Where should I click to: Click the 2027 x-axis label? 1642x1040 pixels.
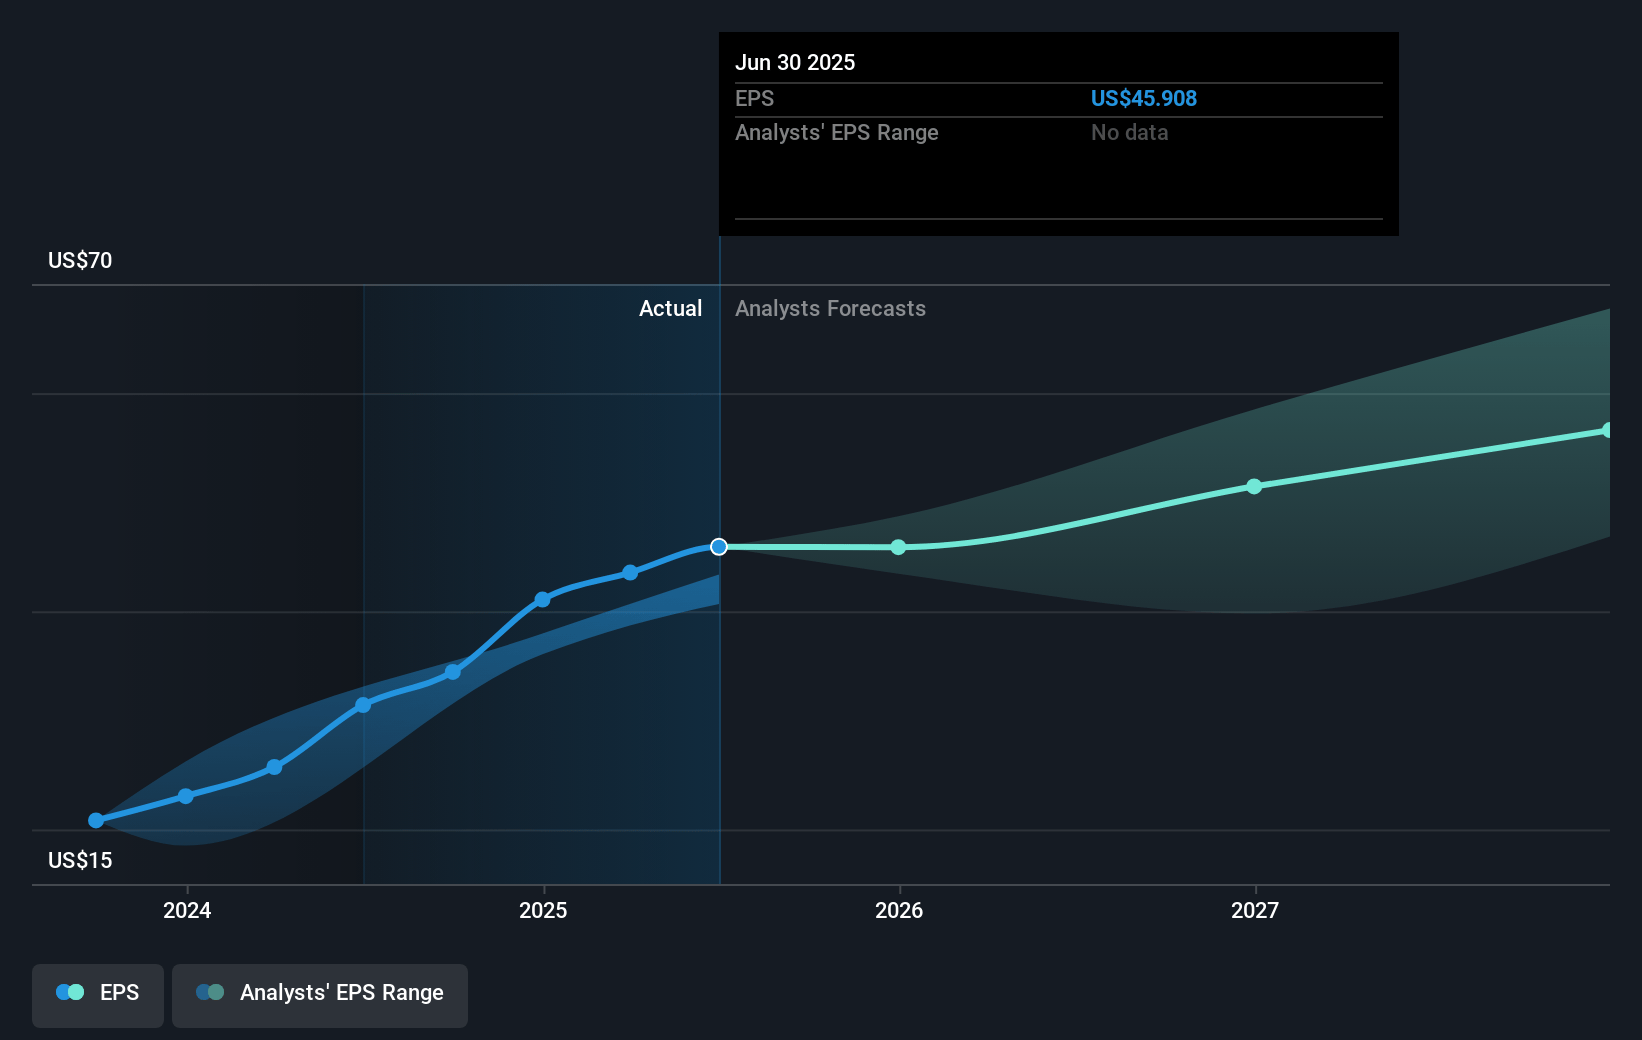(1255, 910)
